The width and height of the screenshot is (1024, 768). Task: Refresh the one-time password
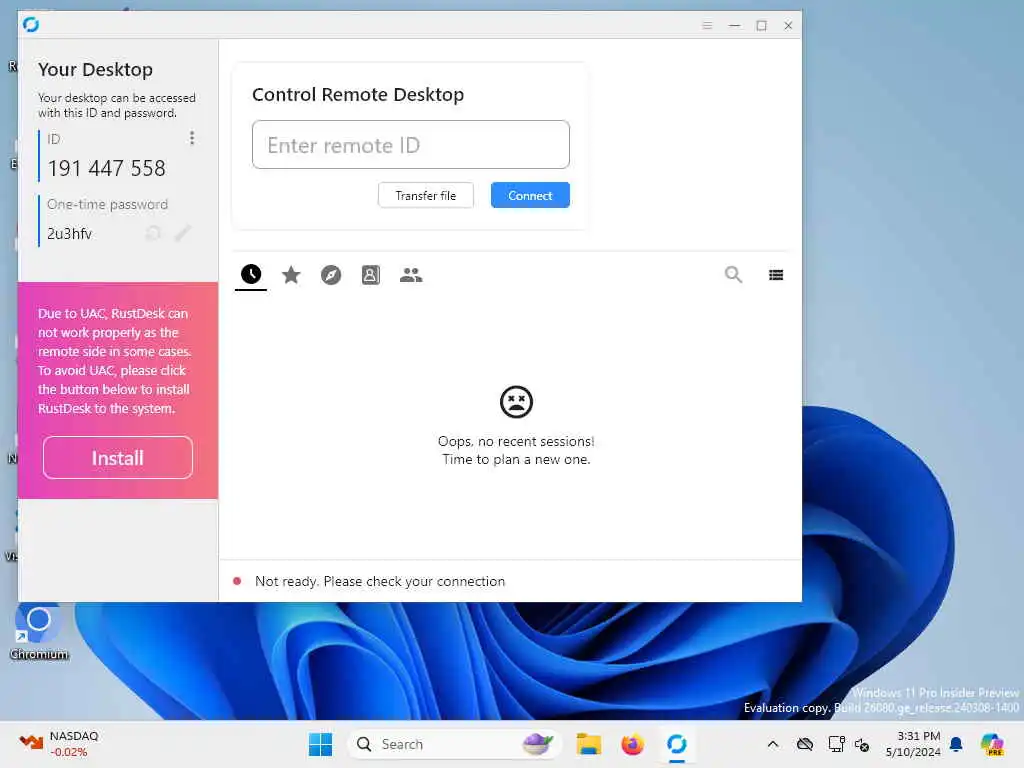tap(153, 233)
